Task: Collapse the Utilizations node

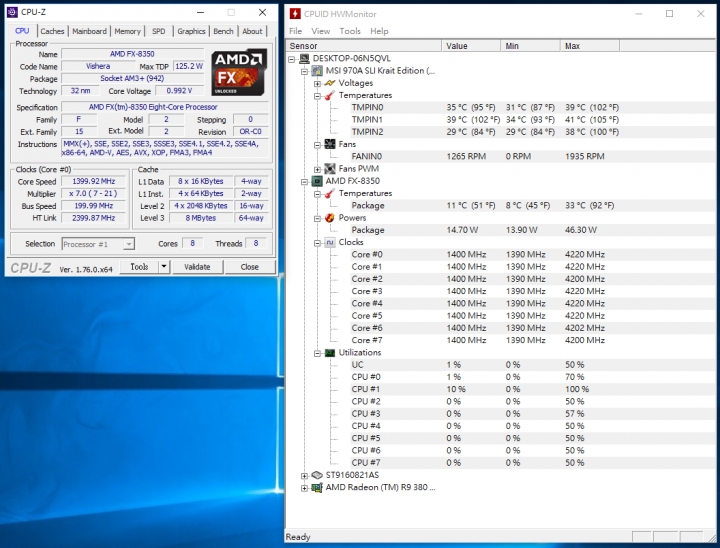Action: 317,353
